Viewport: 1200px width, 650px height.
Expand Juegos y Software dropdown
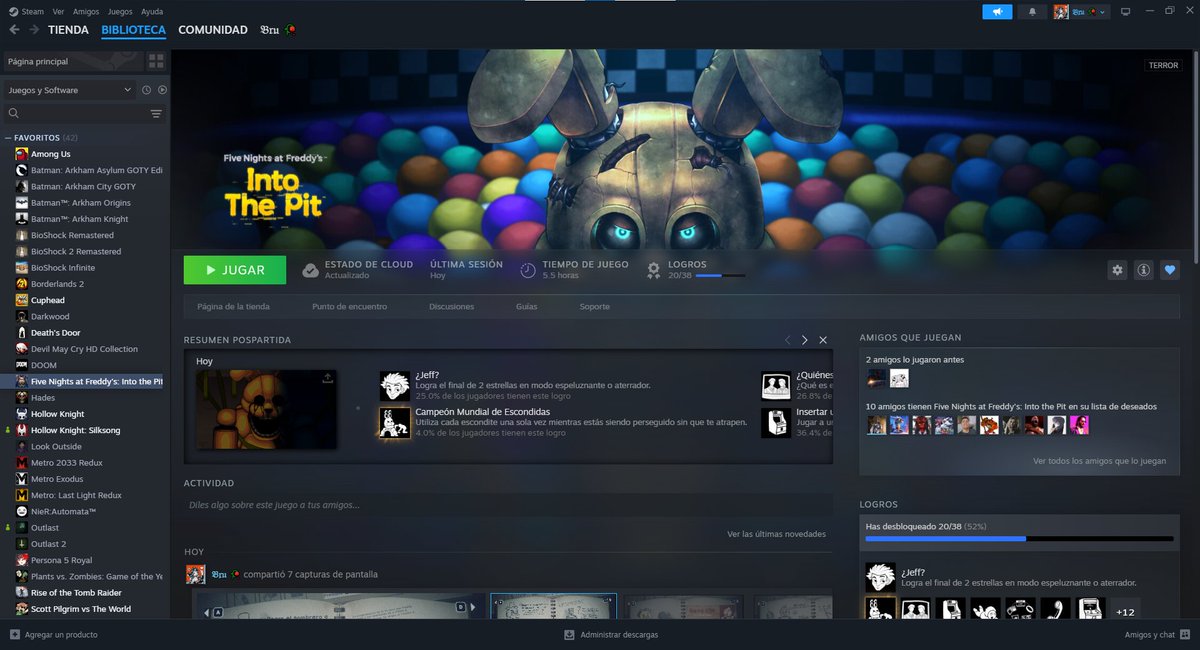click(69, 90)
